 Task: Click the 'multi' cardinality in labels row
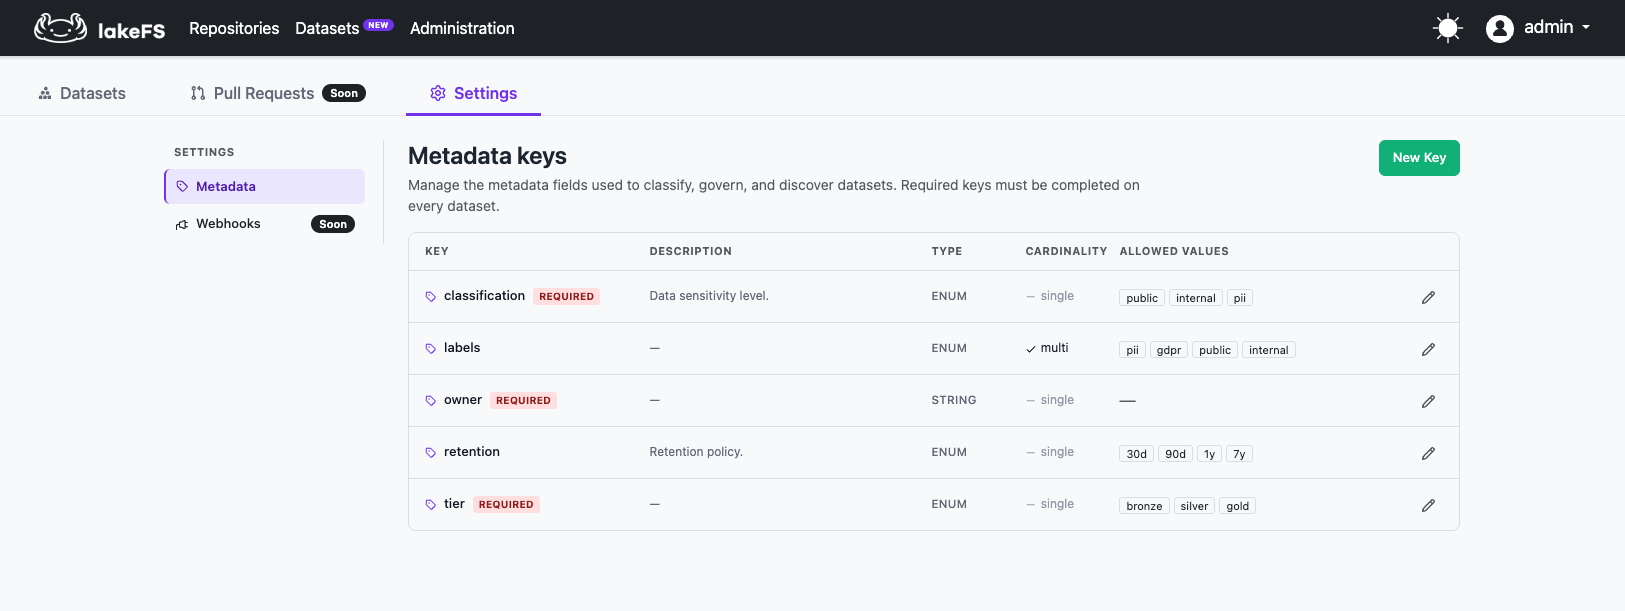[x=1047, y=348]
